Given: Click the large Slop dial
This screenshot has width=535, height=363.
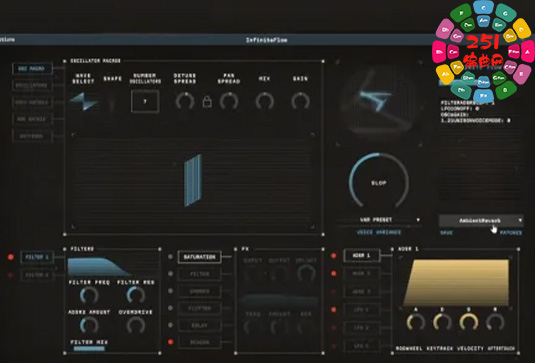Looking at the screenshot, I should 379,182.
